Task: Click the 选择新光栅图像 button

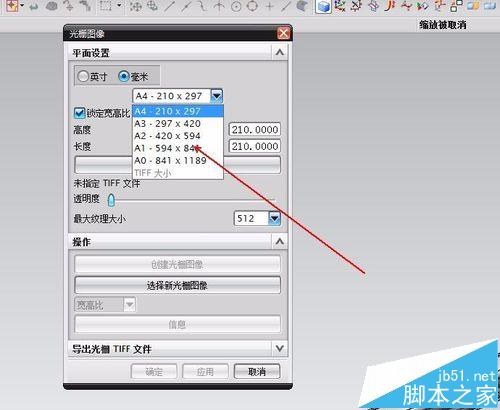Action: pyautogui.click(x=177, y=285)
